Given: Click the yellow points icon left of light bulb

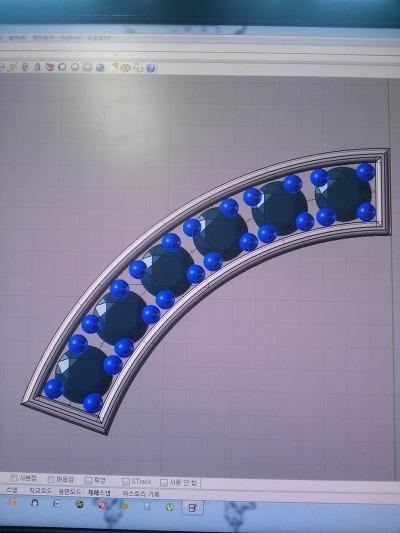Looking at the screenshot, I should (13, 67).
